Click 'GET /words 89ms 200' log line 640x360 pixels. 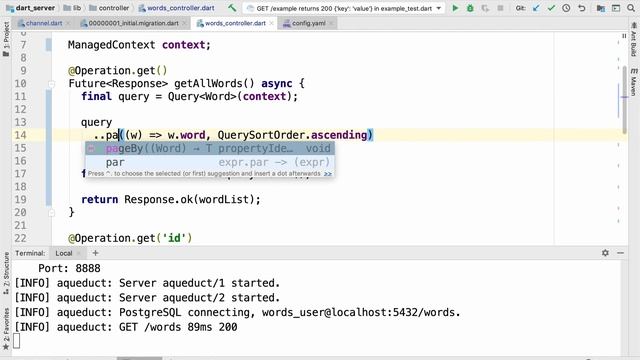[x=126, y=327]
